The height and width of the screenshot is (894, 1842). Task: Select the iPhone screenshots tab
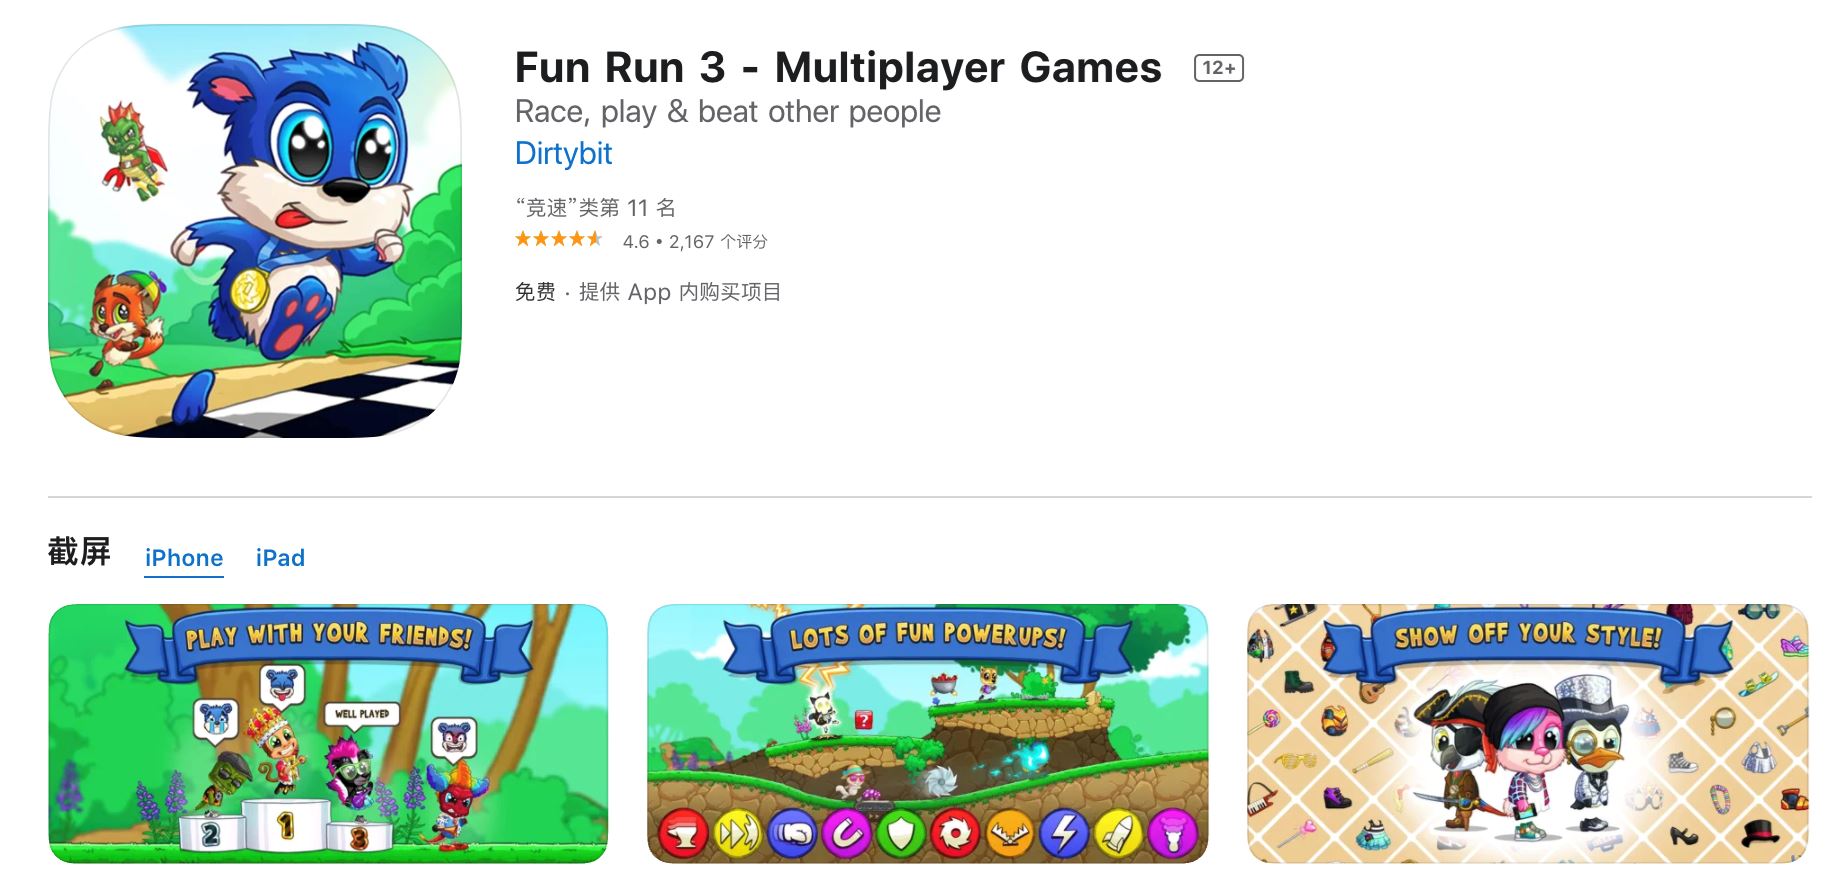click(x=184, y=558)
